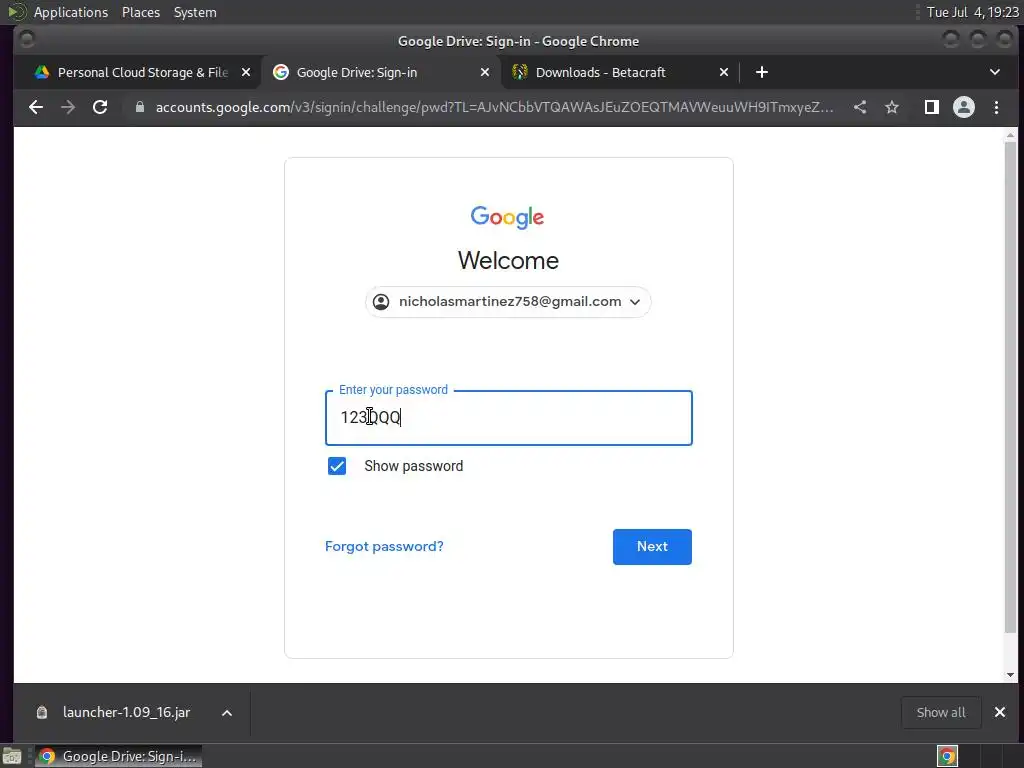Screen dimensions: 1024x768
Task: Open the Chrome profile avatar menu
Action: pyautogui.click(x=964, y=107)
